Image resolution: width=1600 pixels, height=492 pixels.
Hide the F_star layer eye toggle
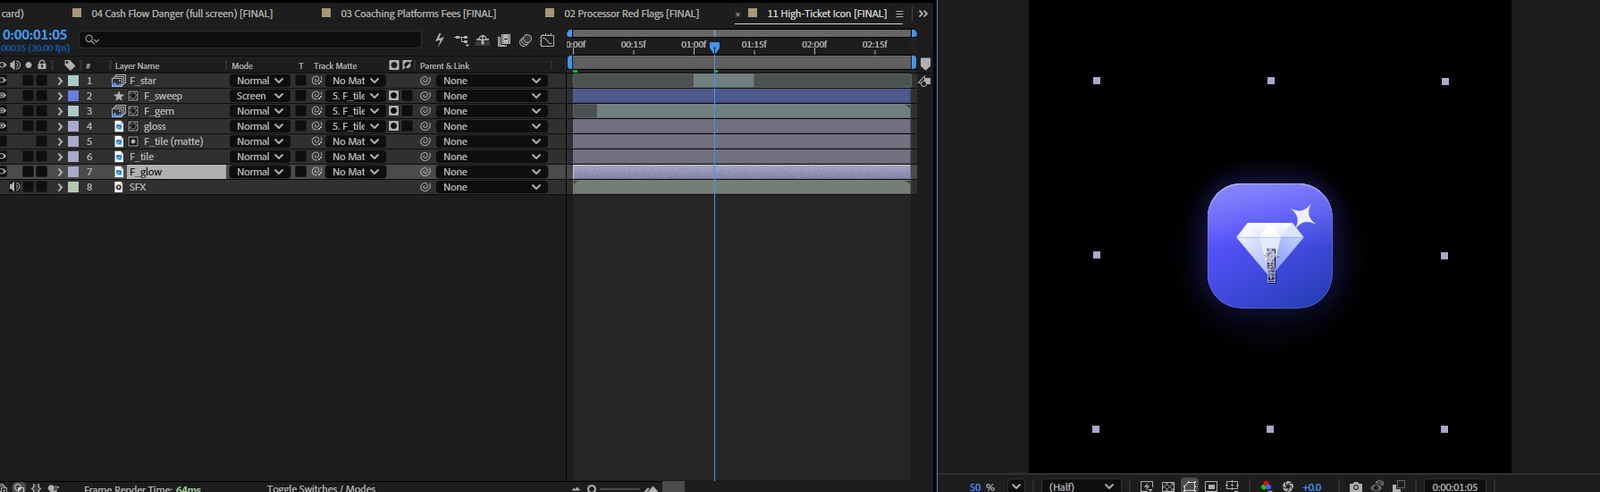[4, 81]
